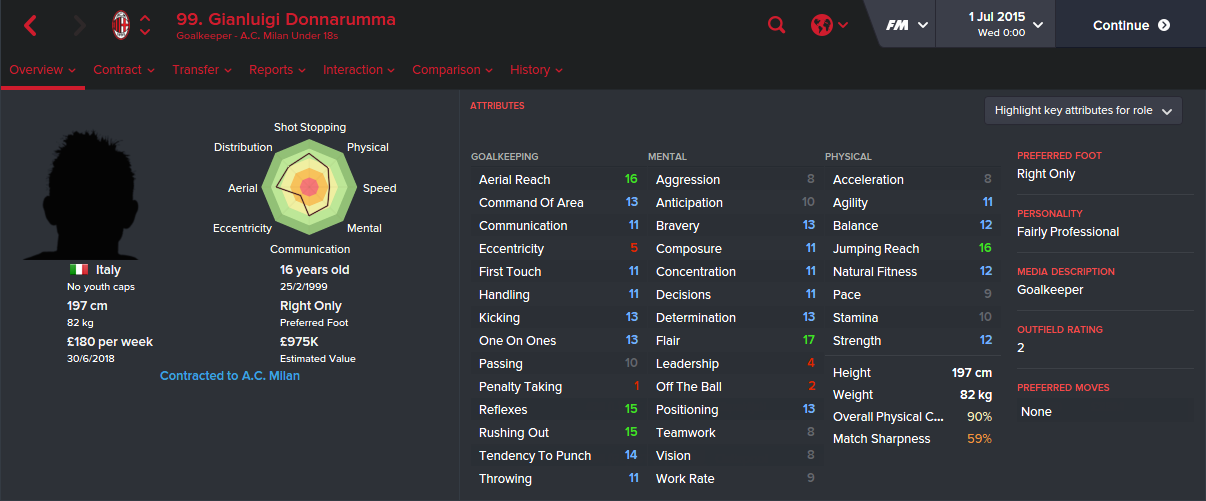Go to next player with down chevron
The width and height of the screenshot is (1206, 501).
point(146,33)
